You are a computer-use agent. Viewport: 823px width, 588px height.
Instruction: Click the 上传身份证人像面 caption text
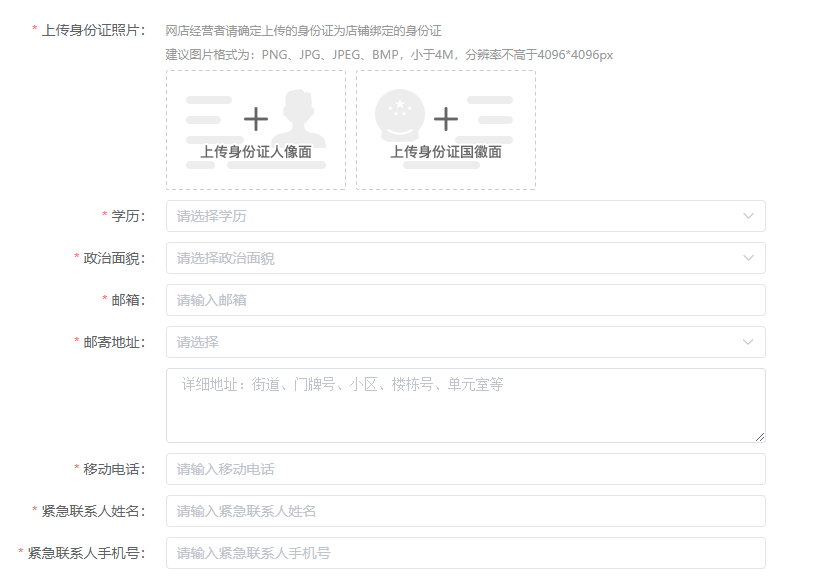(256, 152)
